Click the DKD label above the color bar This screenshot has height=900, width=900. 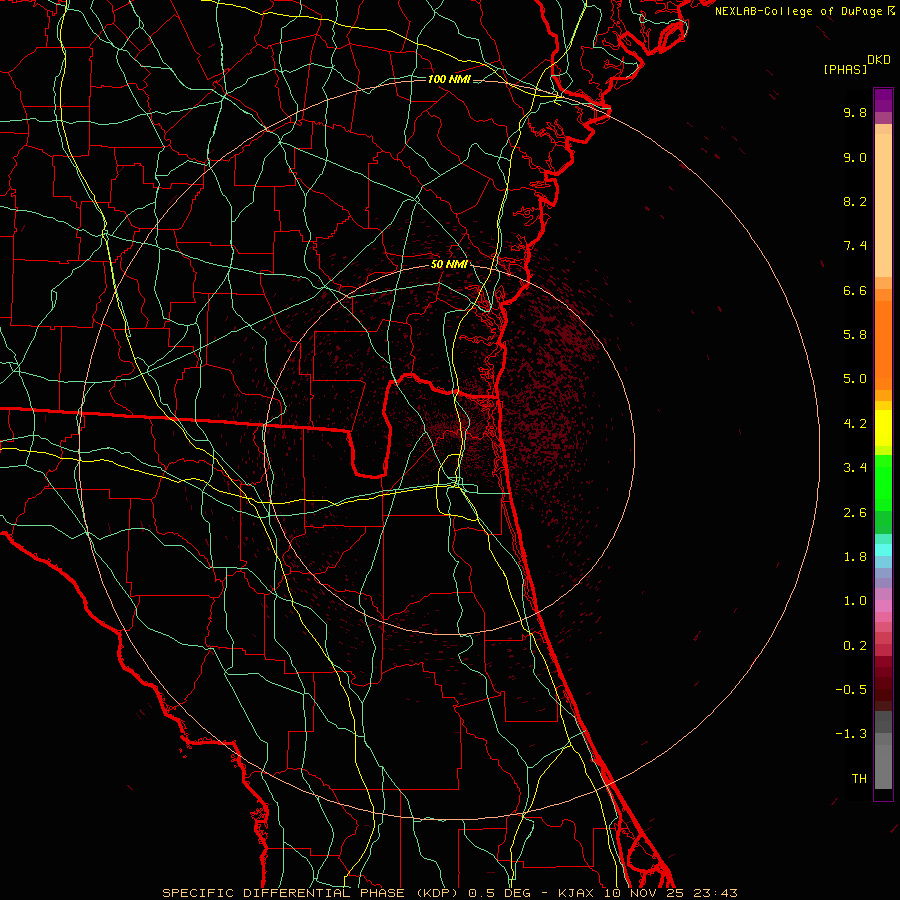(878, 59)
